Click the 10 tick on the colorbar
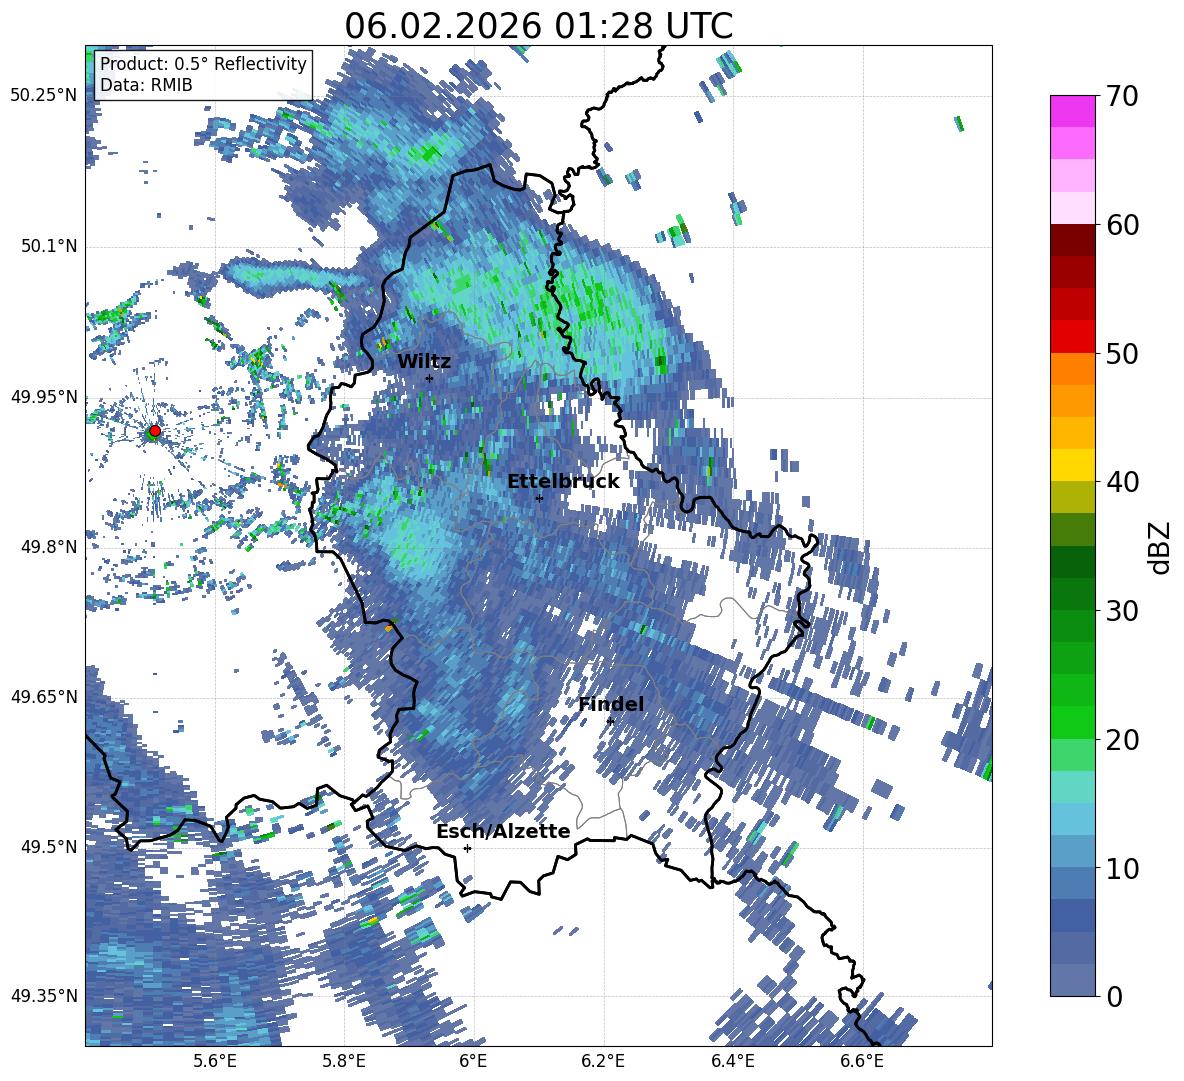The width and height of the screenshot is (1184, 1081). coord(1123,868)
